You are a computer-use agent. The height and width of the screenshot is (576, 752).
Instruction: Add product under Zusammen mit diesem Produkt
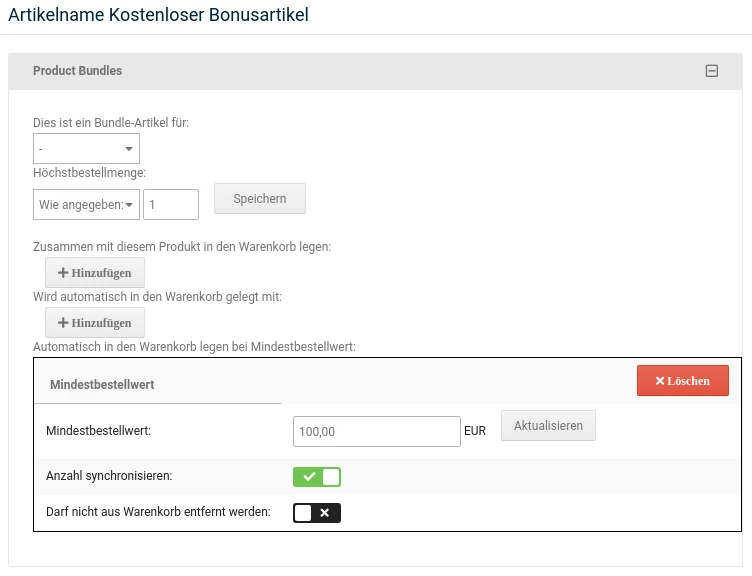tap(95, 272)
